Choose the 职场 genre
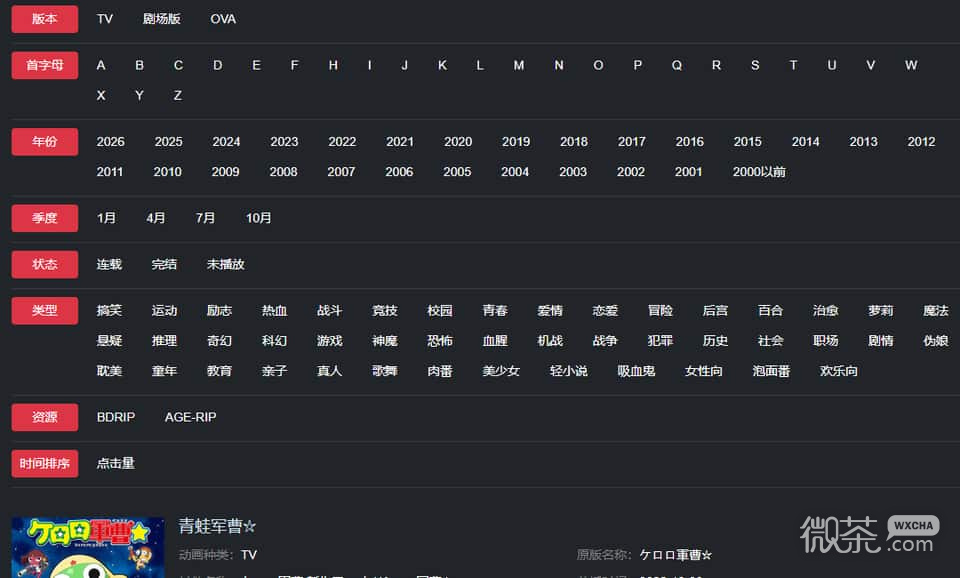The height and width of the screenshot is (578, 960). (x=825, y=340)
